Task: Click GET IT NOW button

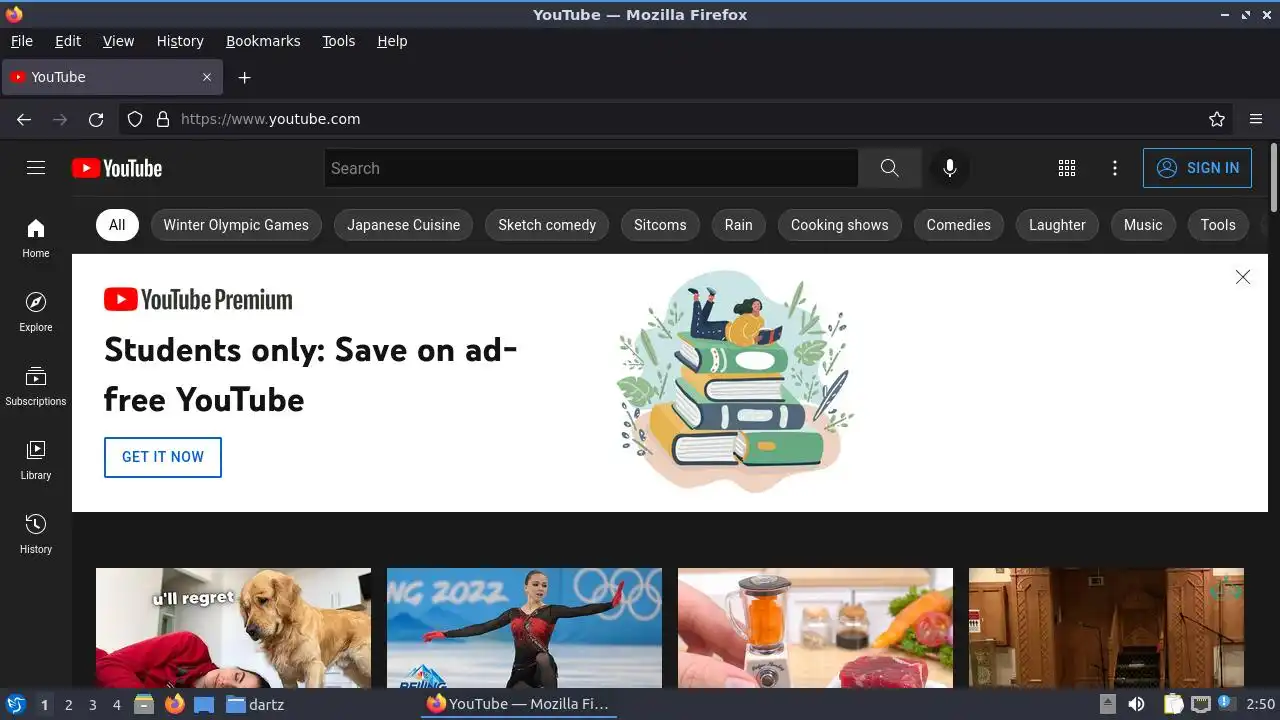Action: (163, 457)
